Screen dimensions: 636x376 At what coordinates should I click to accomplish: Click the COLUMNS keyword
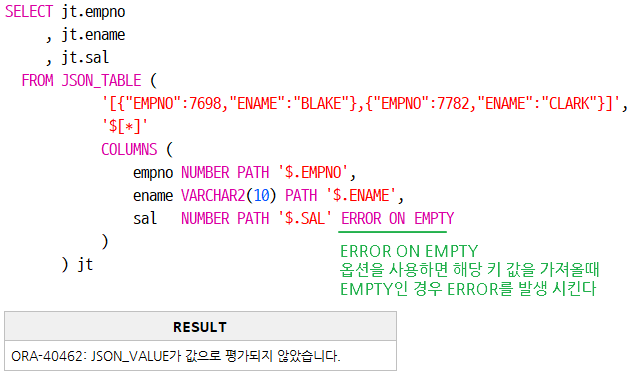[x=129, y=149]
